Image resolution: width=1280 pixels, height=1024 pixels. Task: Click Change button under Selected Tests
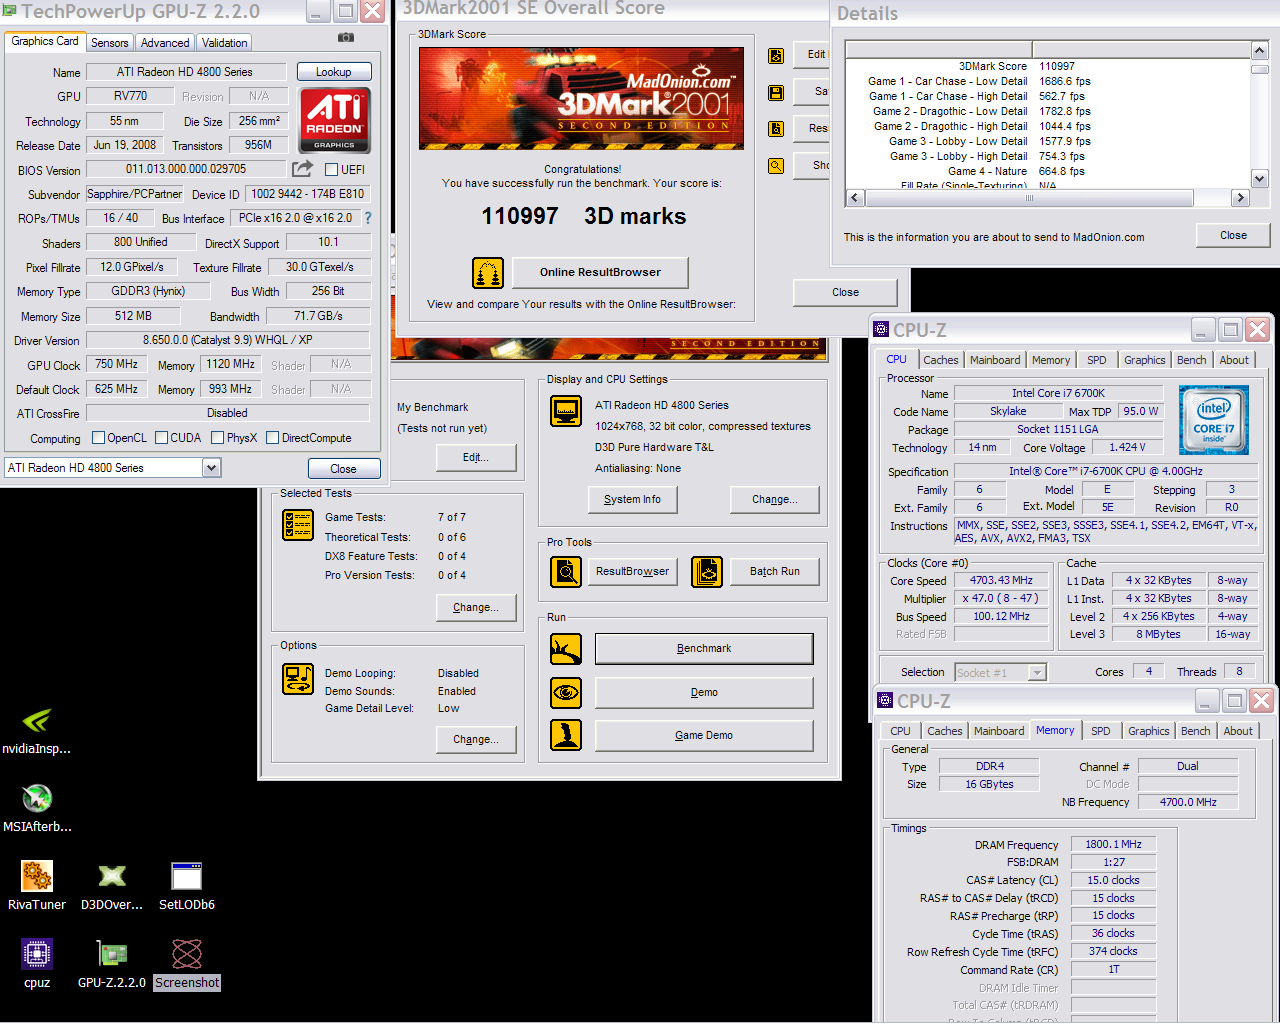[476, 607]
